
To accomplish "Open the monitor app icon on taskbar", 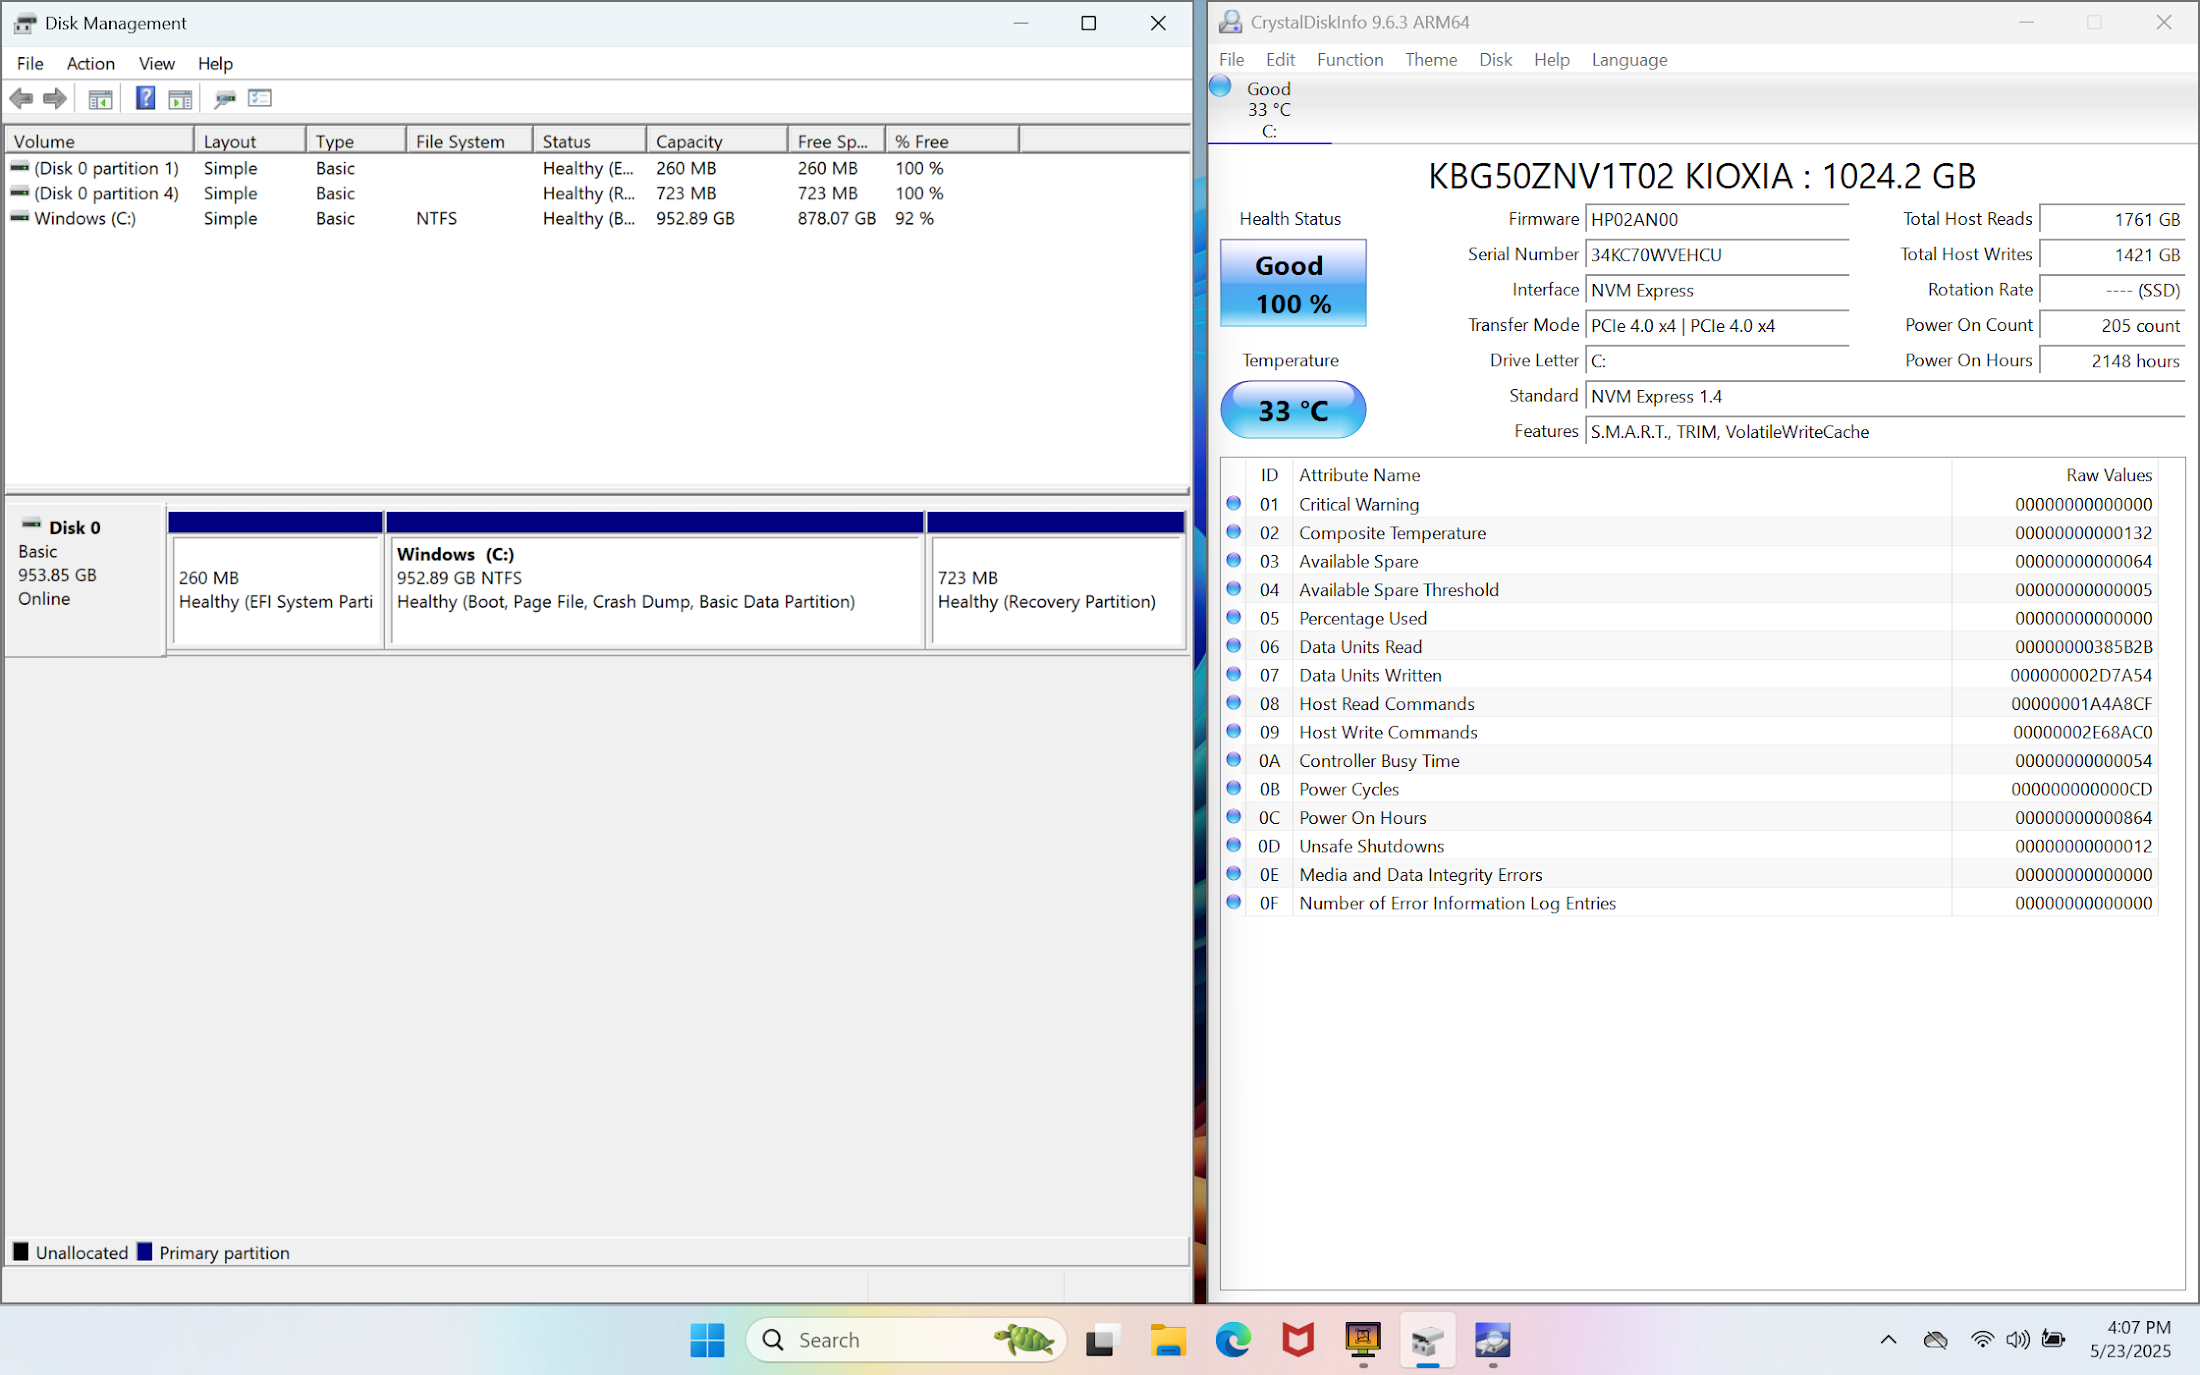I will (x=1362, y=1340).
